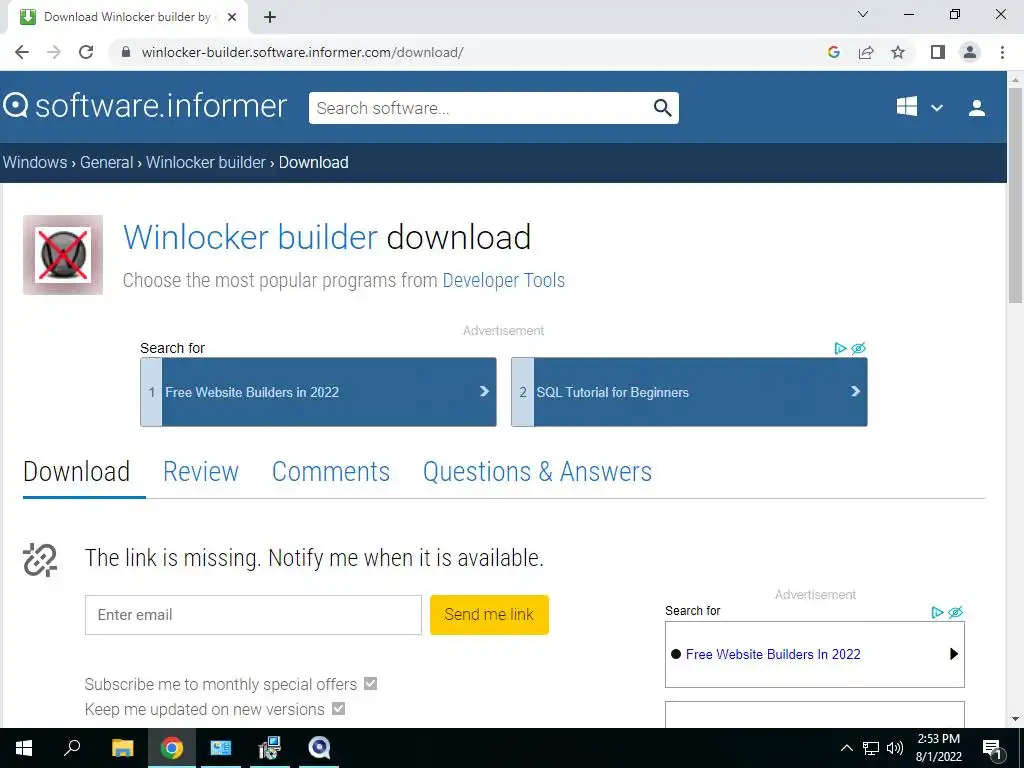Open SQL Tutorial for Beginners ad
Screen dimensions: 1024x768
[689, 392]
